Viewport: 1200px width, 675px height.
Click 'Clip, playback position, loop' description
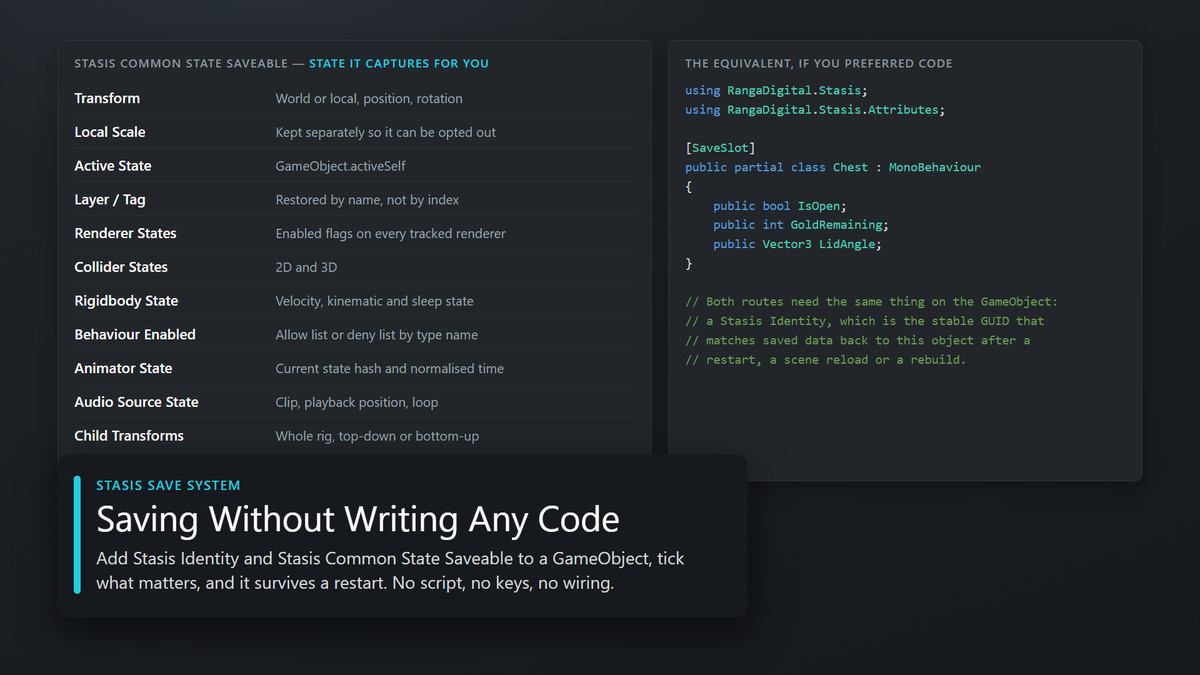[357, 402]
